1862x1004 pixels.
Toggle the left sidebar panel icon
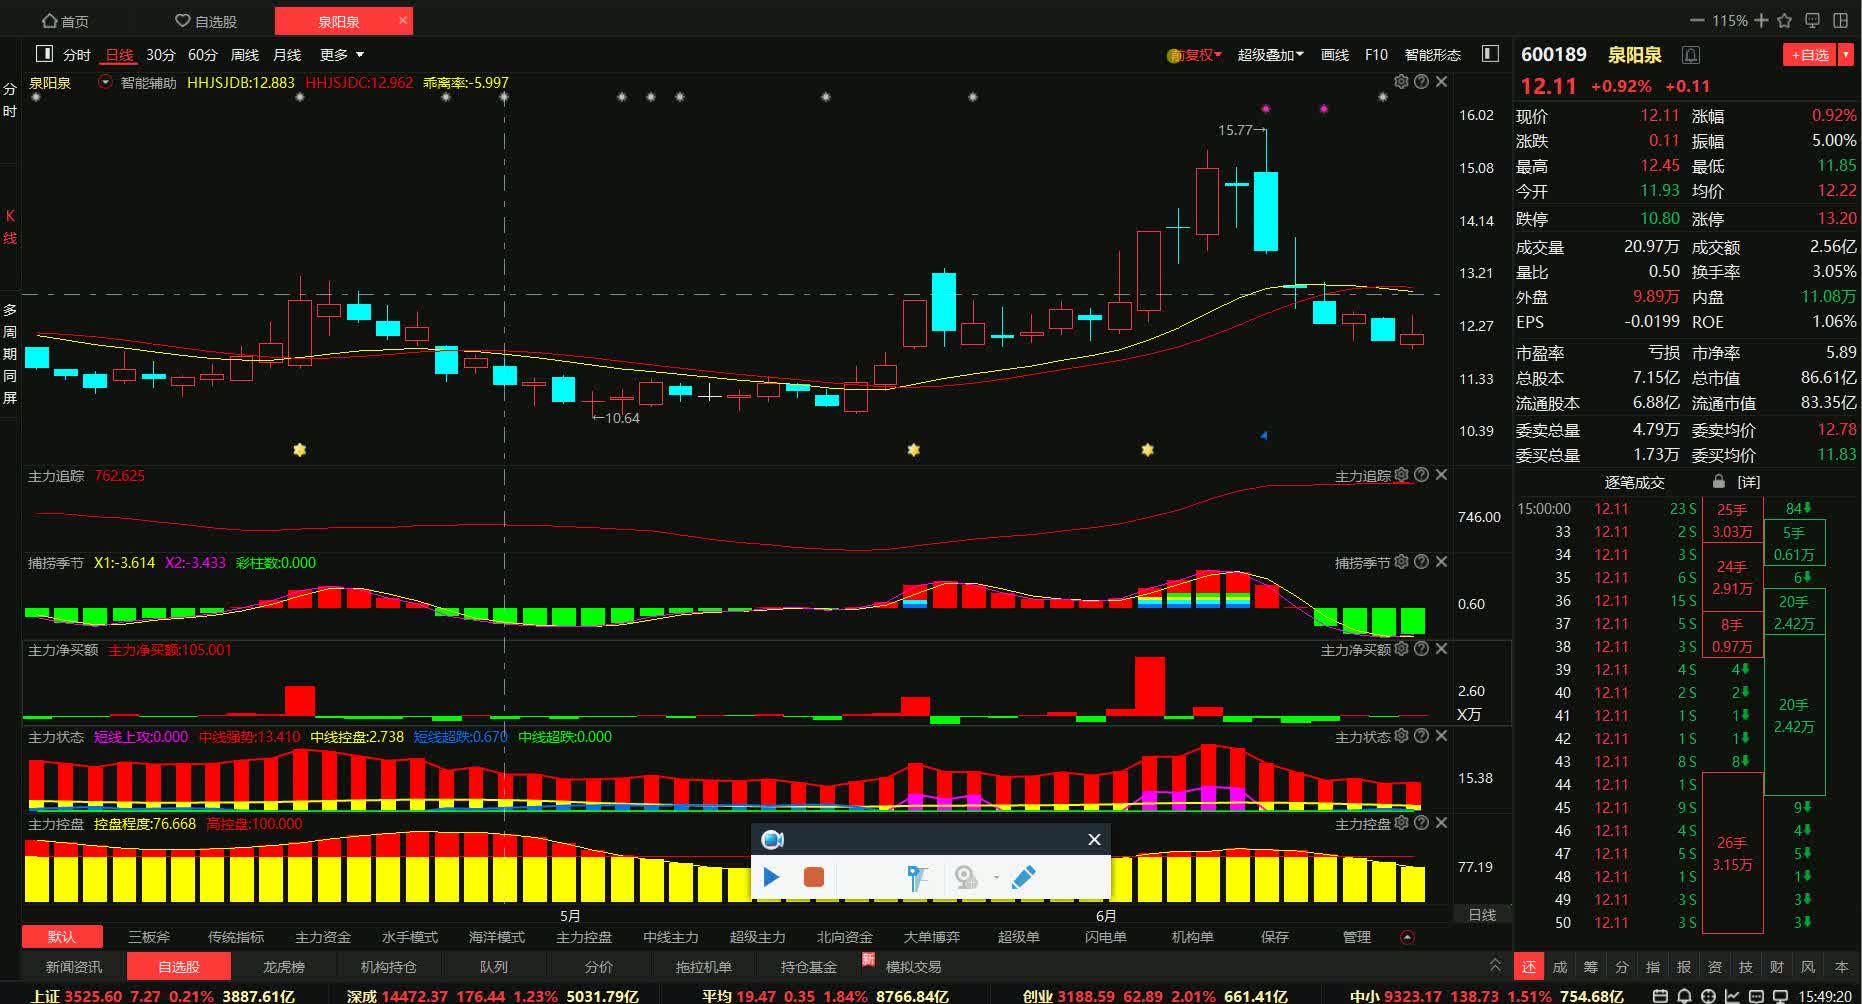pos(44,54)
